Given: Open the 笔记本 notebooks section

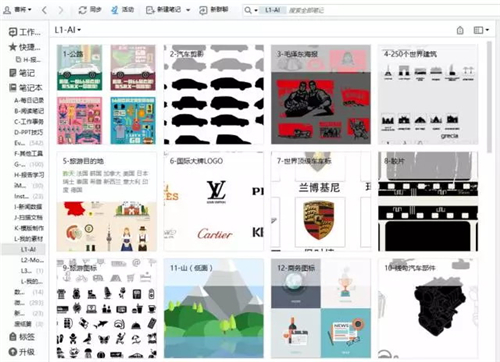Looking at the screenshot, I should (26, 88).
